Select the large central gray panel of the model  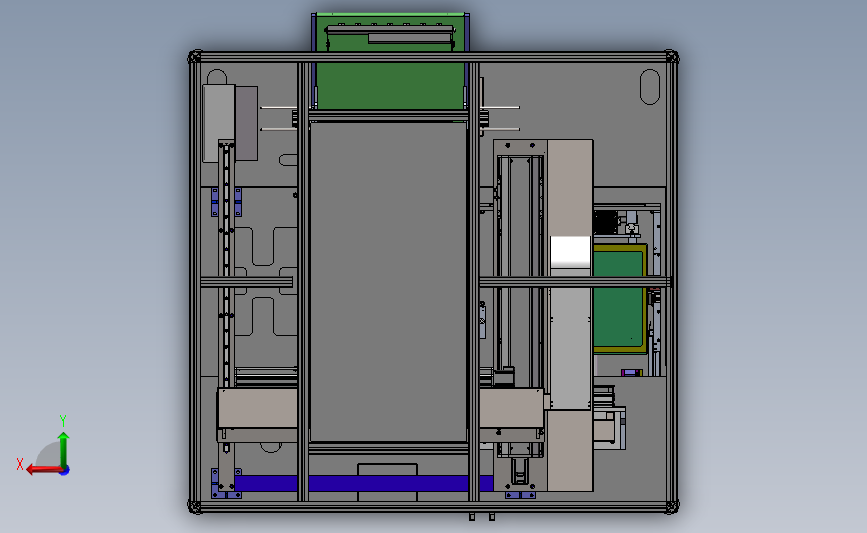388,282
